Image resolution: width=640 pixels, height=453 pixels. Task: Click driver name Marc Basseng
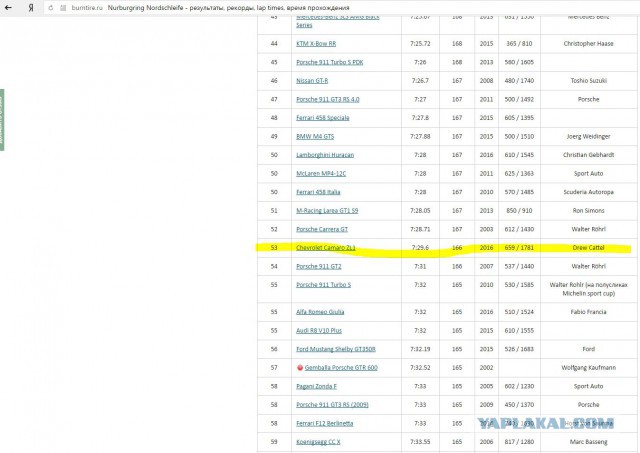click(588, 442)
